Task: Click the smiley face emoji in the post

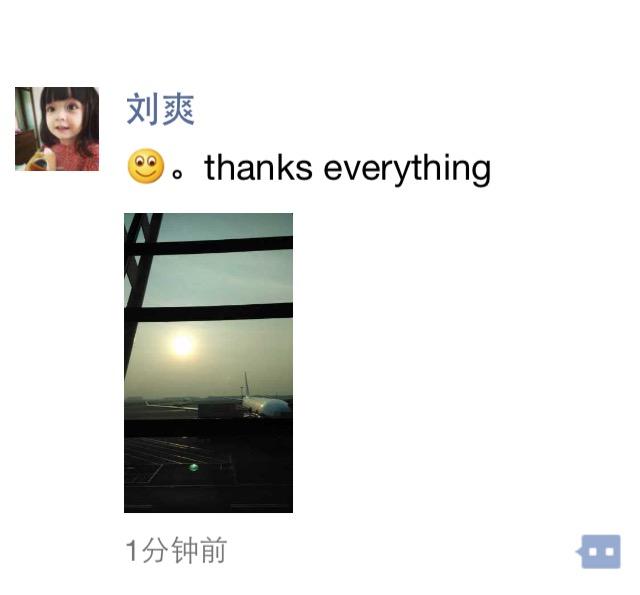Action: coord(146,166)
